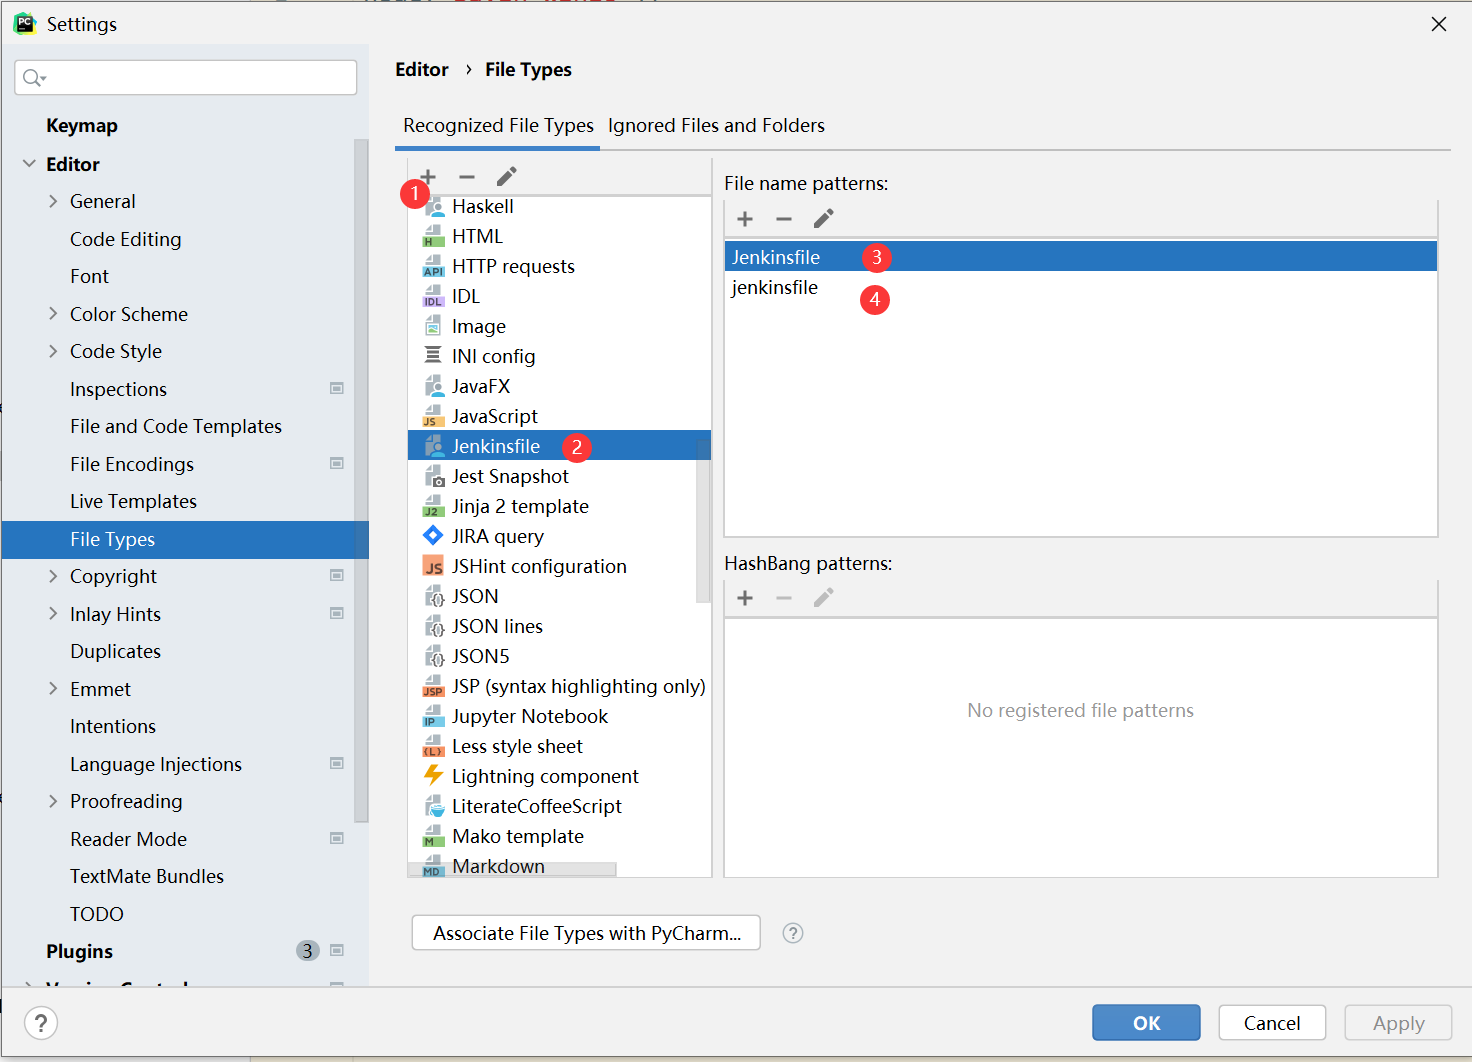Viewport: 1472px width, 1062px height.
Task: Open File Encodings settings
Action: (x=132, y=464)
